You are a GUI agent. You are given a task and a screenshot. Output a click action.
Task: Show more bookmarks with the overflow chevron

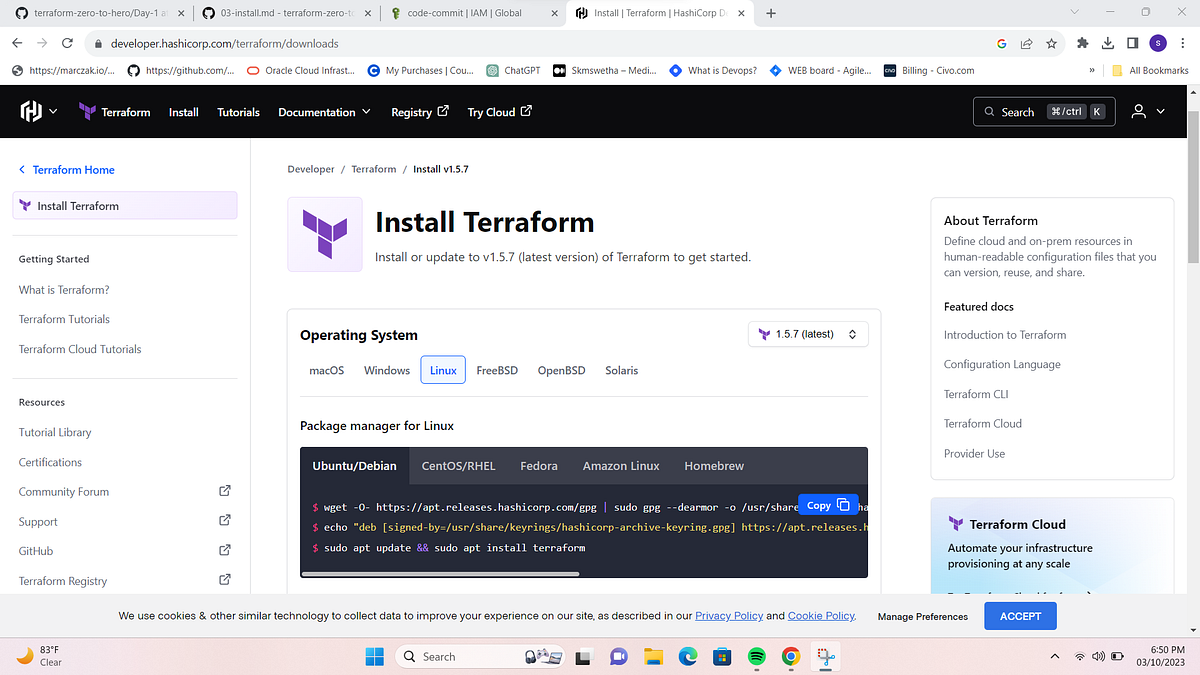[x=1092, y=71]
